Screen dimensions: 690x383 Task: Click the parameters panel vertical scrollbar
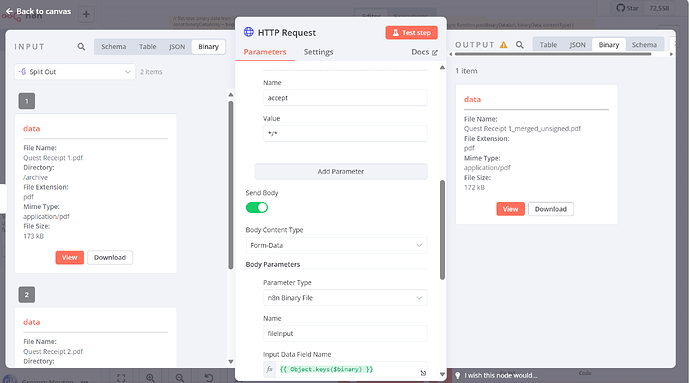tap(442, 230)
